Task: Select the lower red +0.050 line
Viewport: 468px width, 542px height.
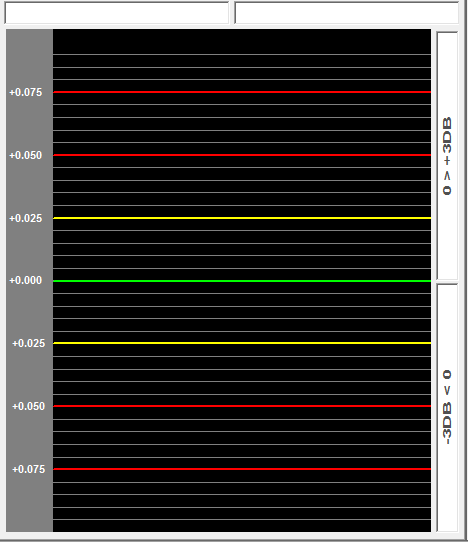Action: (242, 406)
